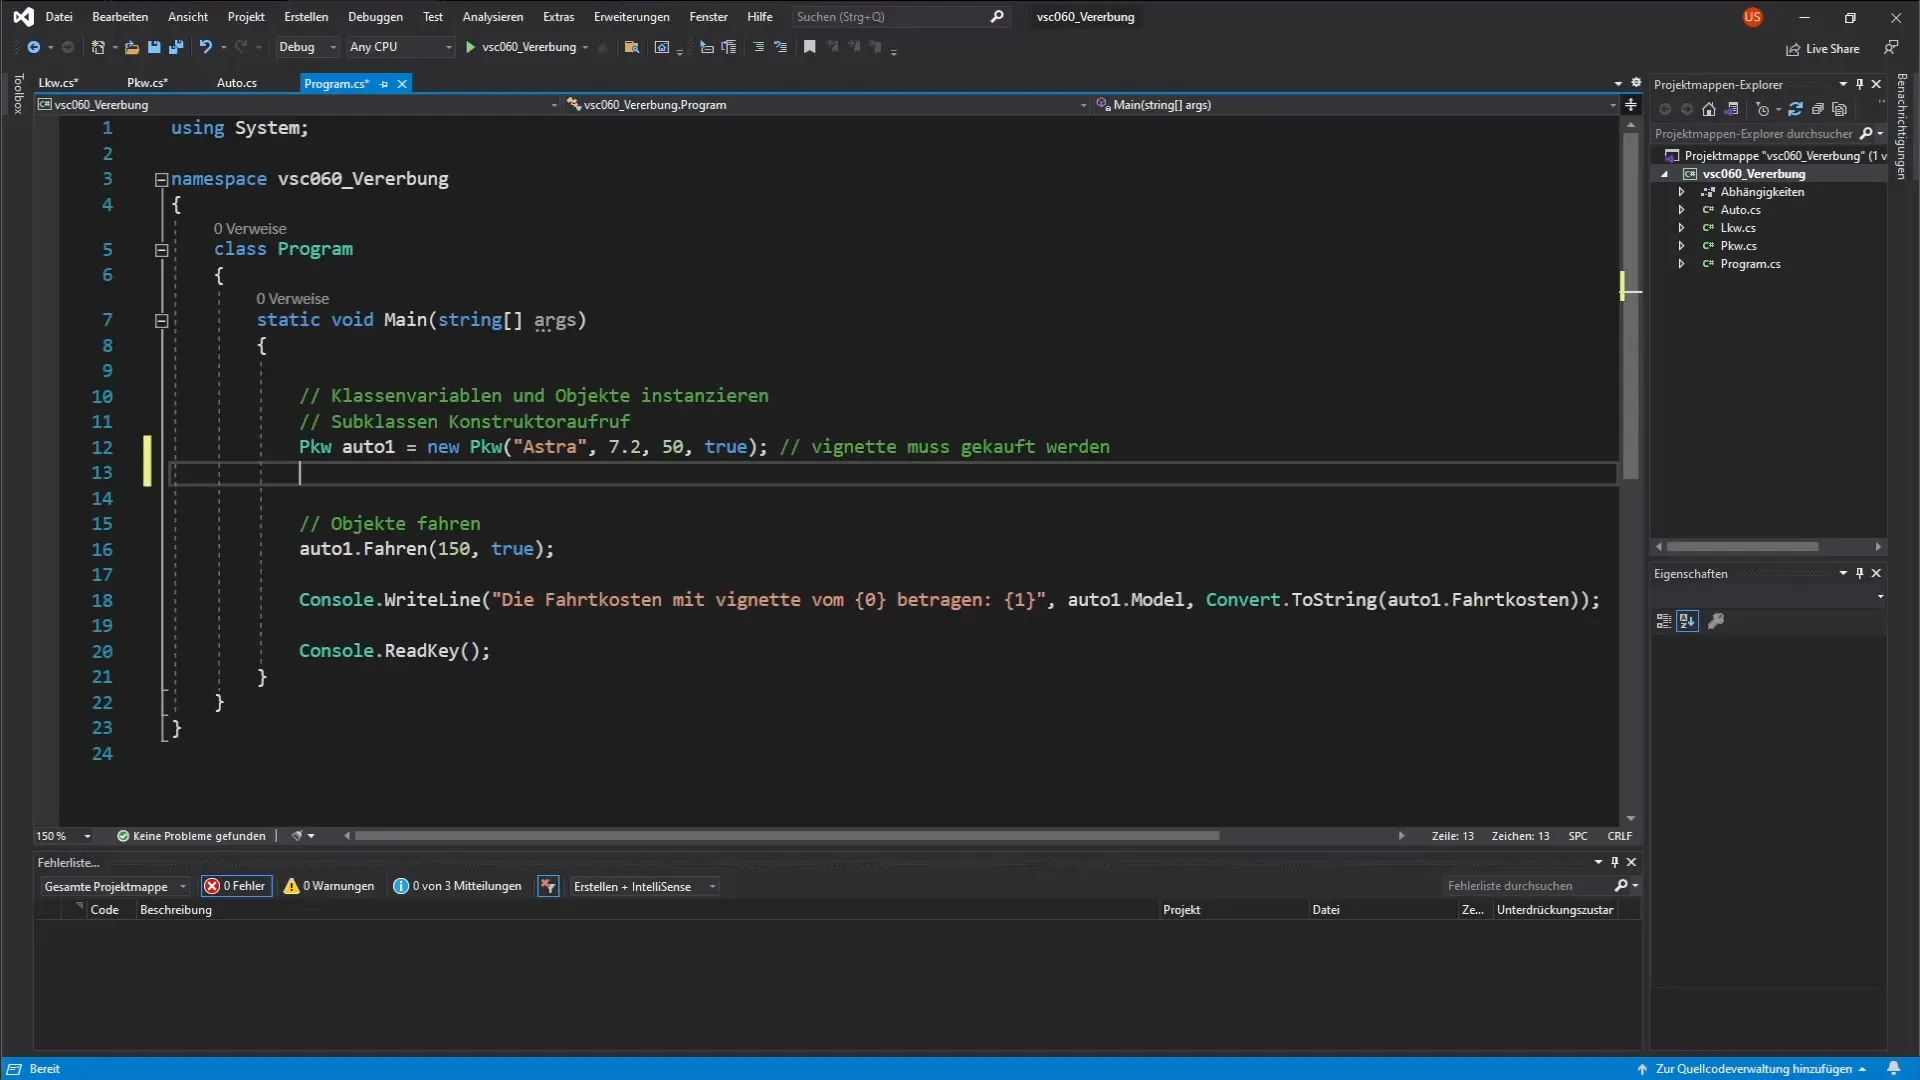Click the Suchen (Strg+Q) search field

tap(899, 17)
